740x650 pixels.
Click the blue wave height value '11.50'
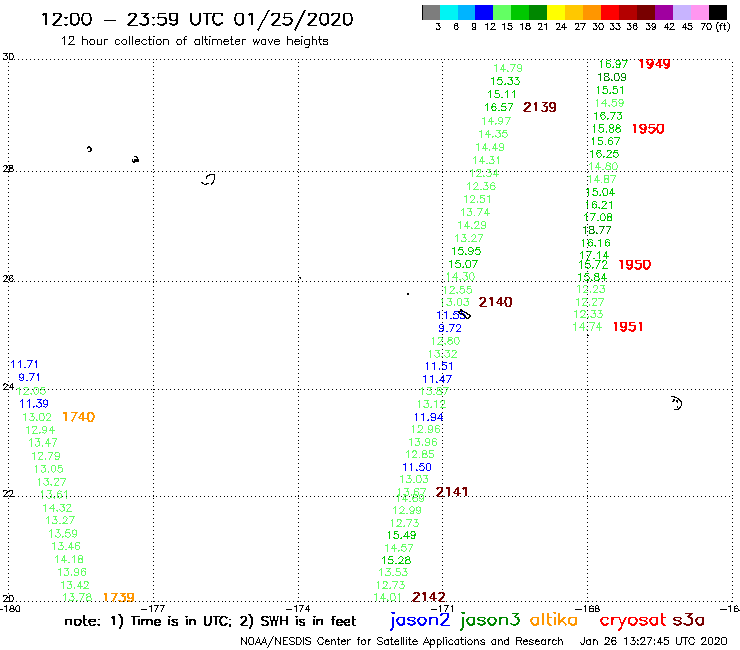click(417, 467)
